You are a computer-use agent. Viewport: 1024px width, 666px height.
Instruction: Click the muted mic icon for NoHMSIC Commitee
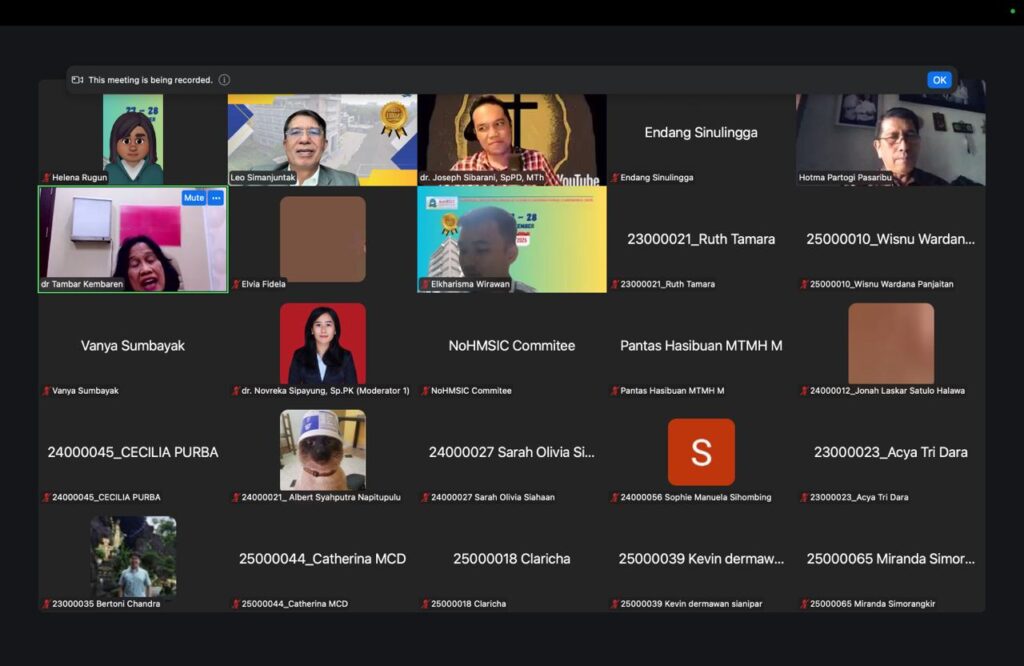pos(425,391)
